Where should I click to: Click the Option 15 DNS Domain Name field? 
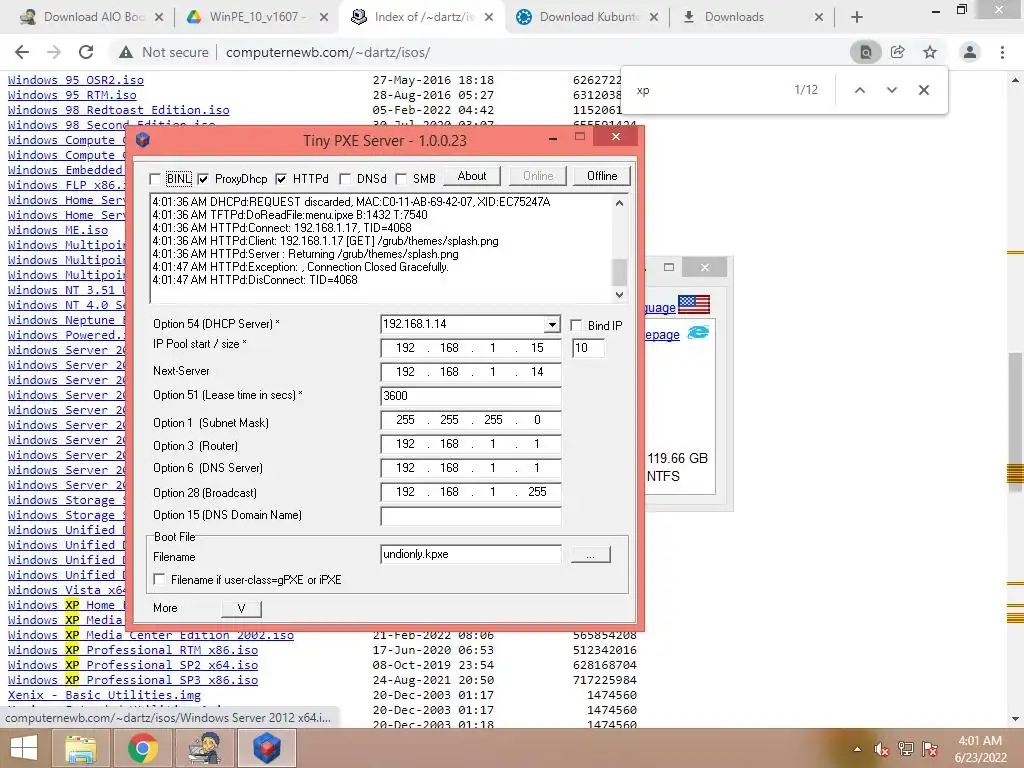470,515
